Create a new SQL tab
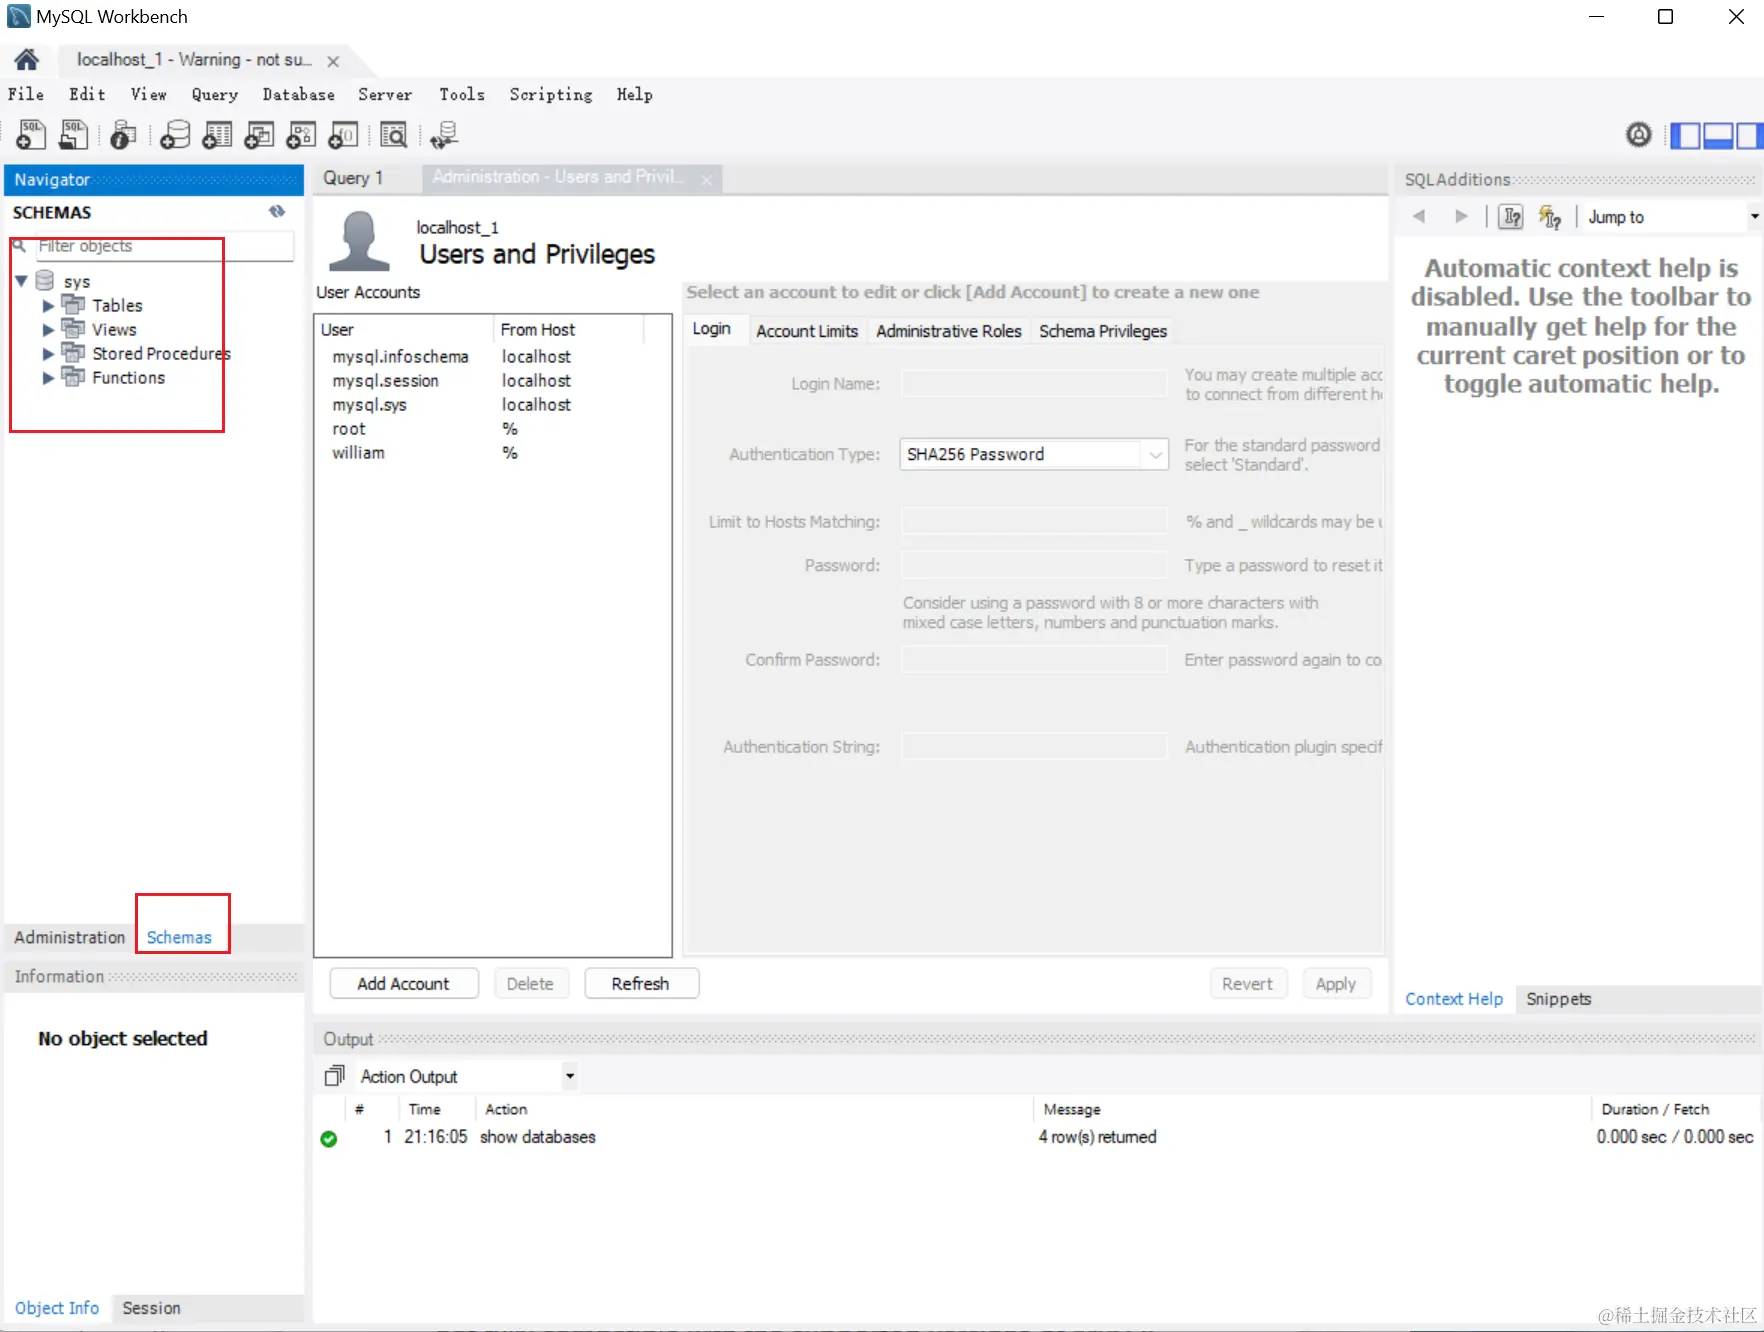1764x1332 pixels. click(31, 134)
